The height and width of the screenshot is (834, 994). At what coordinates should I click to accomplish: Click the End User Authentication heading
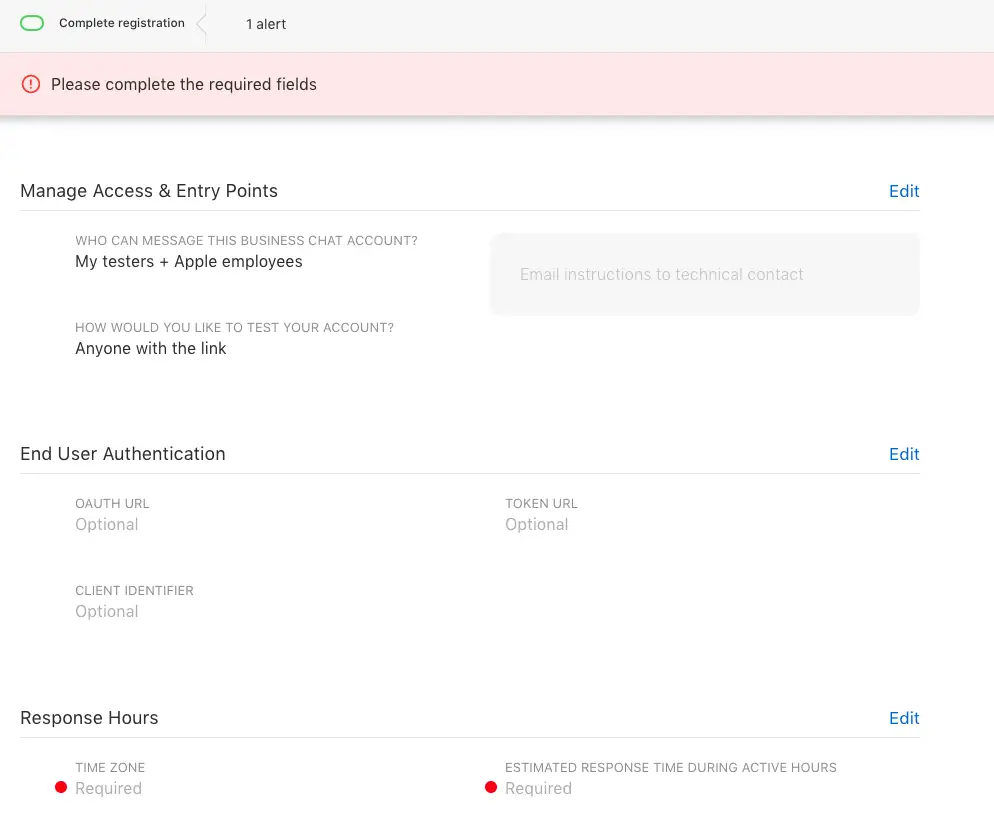coord(123,454)
